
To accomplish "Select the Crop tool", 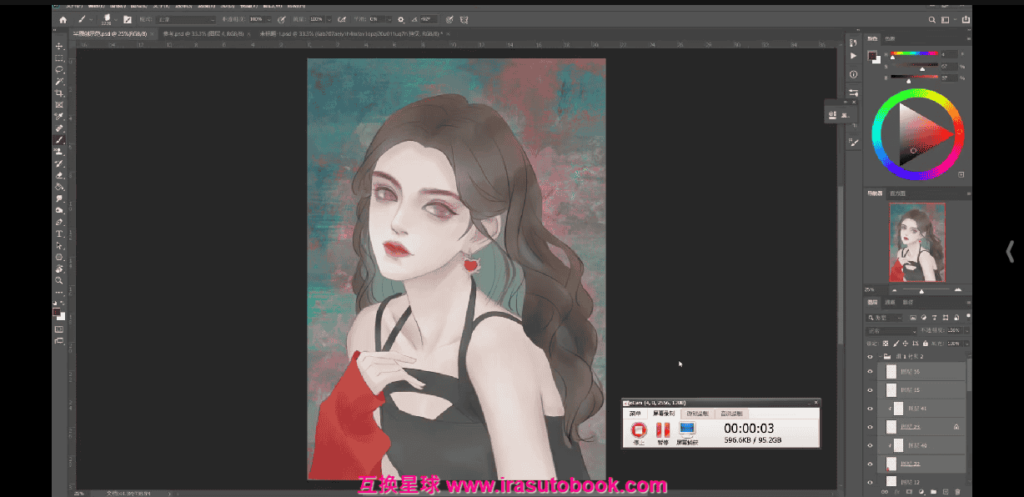I will pos(59,93).
